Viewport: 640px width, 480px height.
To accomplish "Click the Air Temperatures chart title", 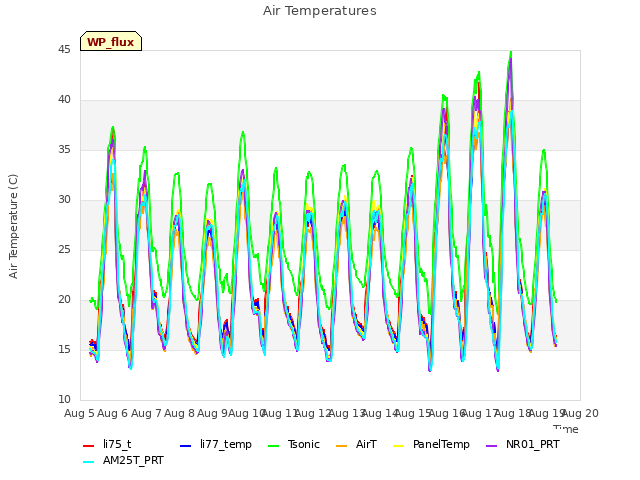I will 320,11.
